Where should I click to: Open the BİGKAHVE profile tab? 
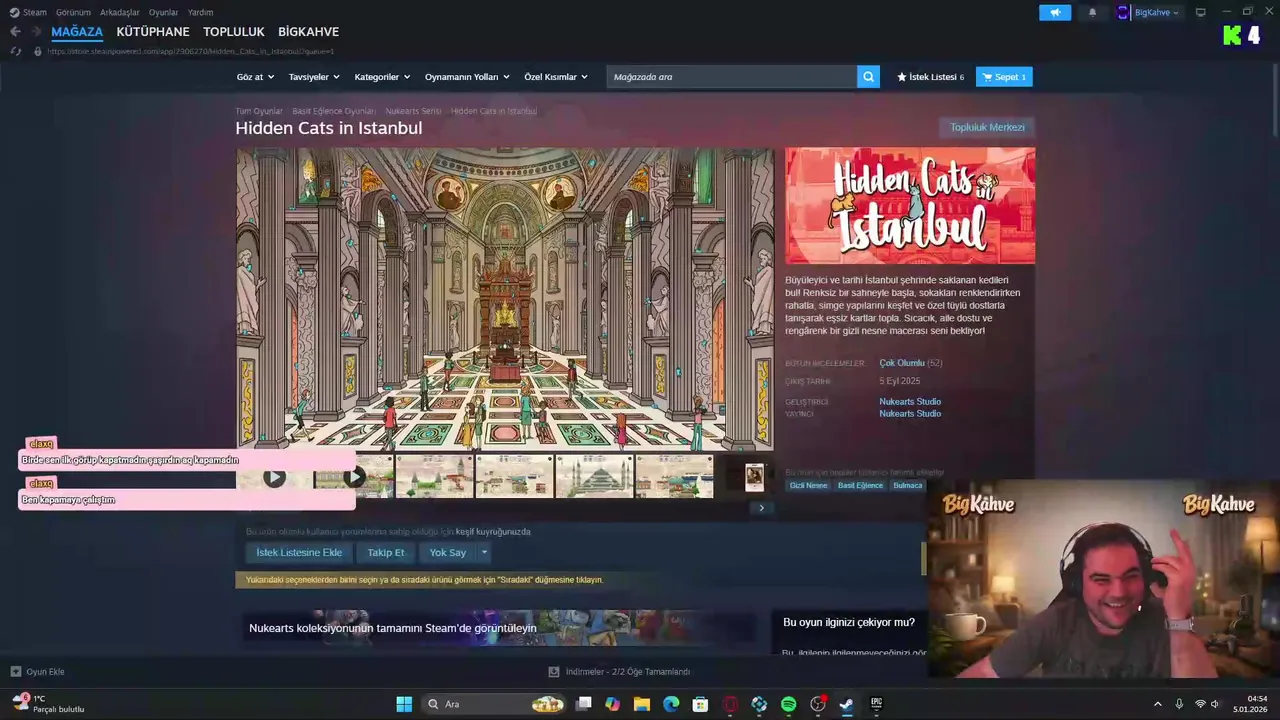(308, 32)
